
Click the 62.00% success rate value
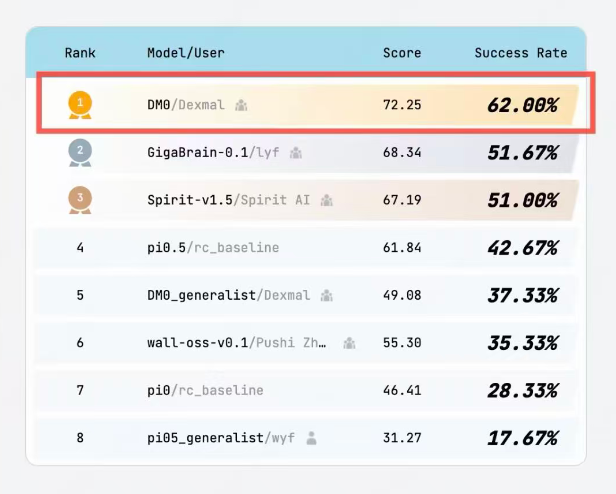coord(522,104)
